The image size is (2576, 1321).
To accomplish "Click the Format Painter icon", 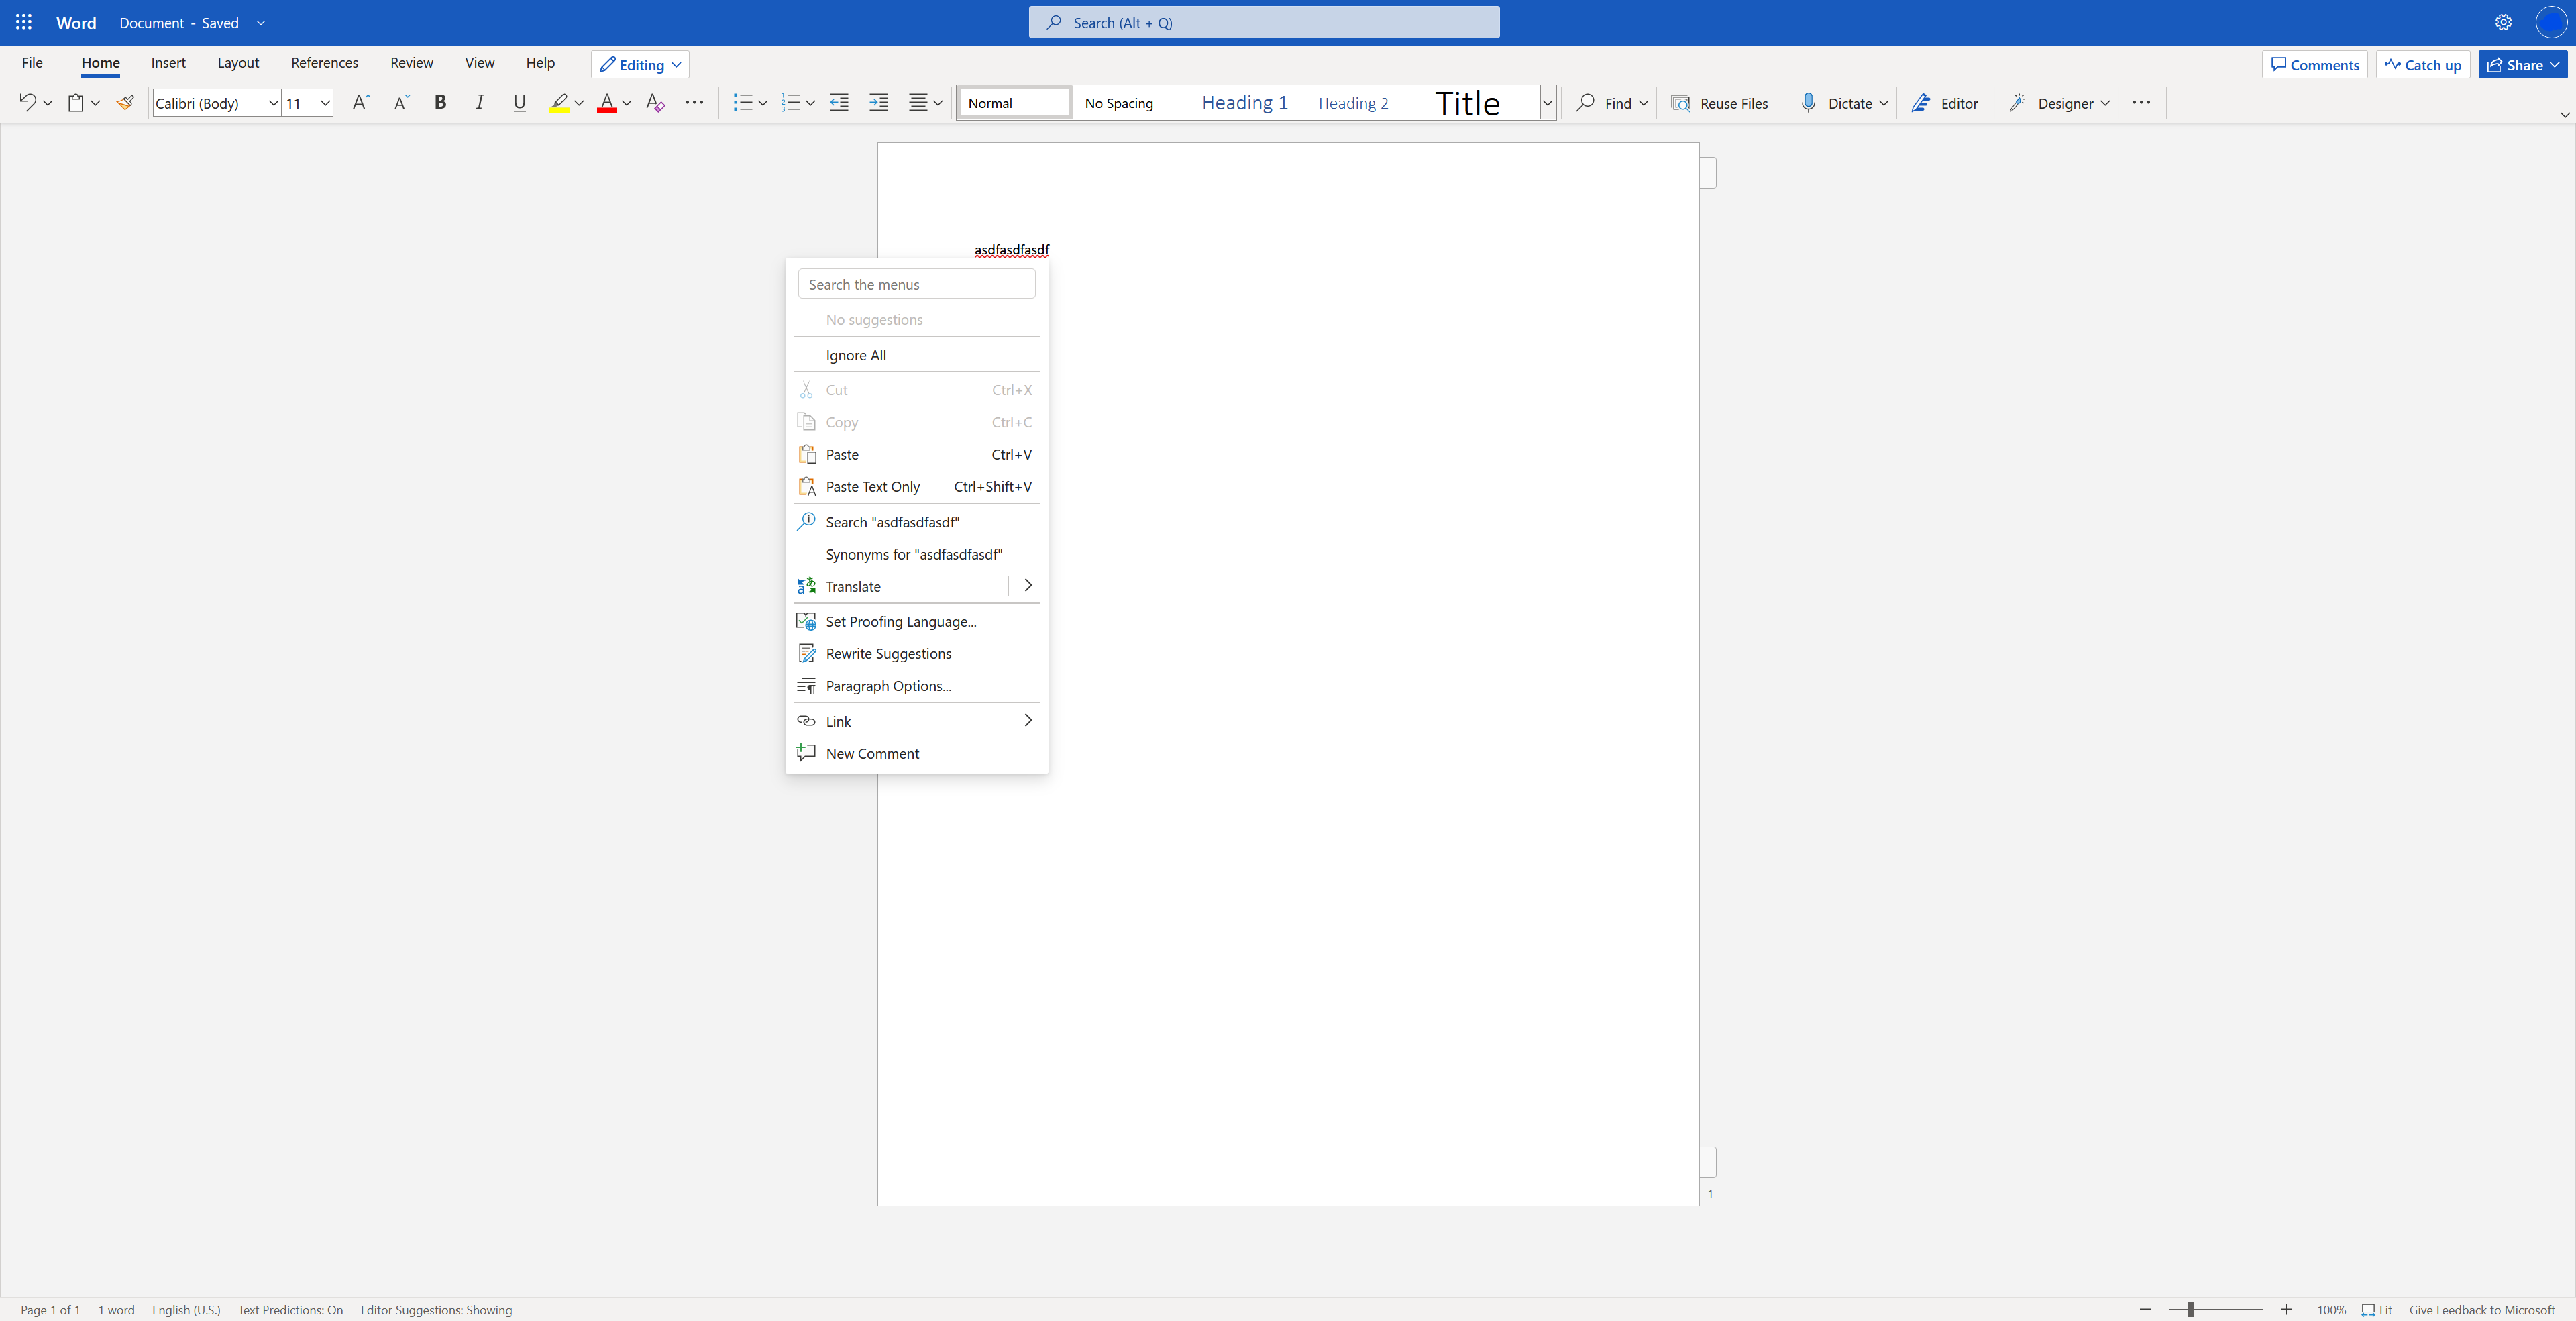I will 126,102.
